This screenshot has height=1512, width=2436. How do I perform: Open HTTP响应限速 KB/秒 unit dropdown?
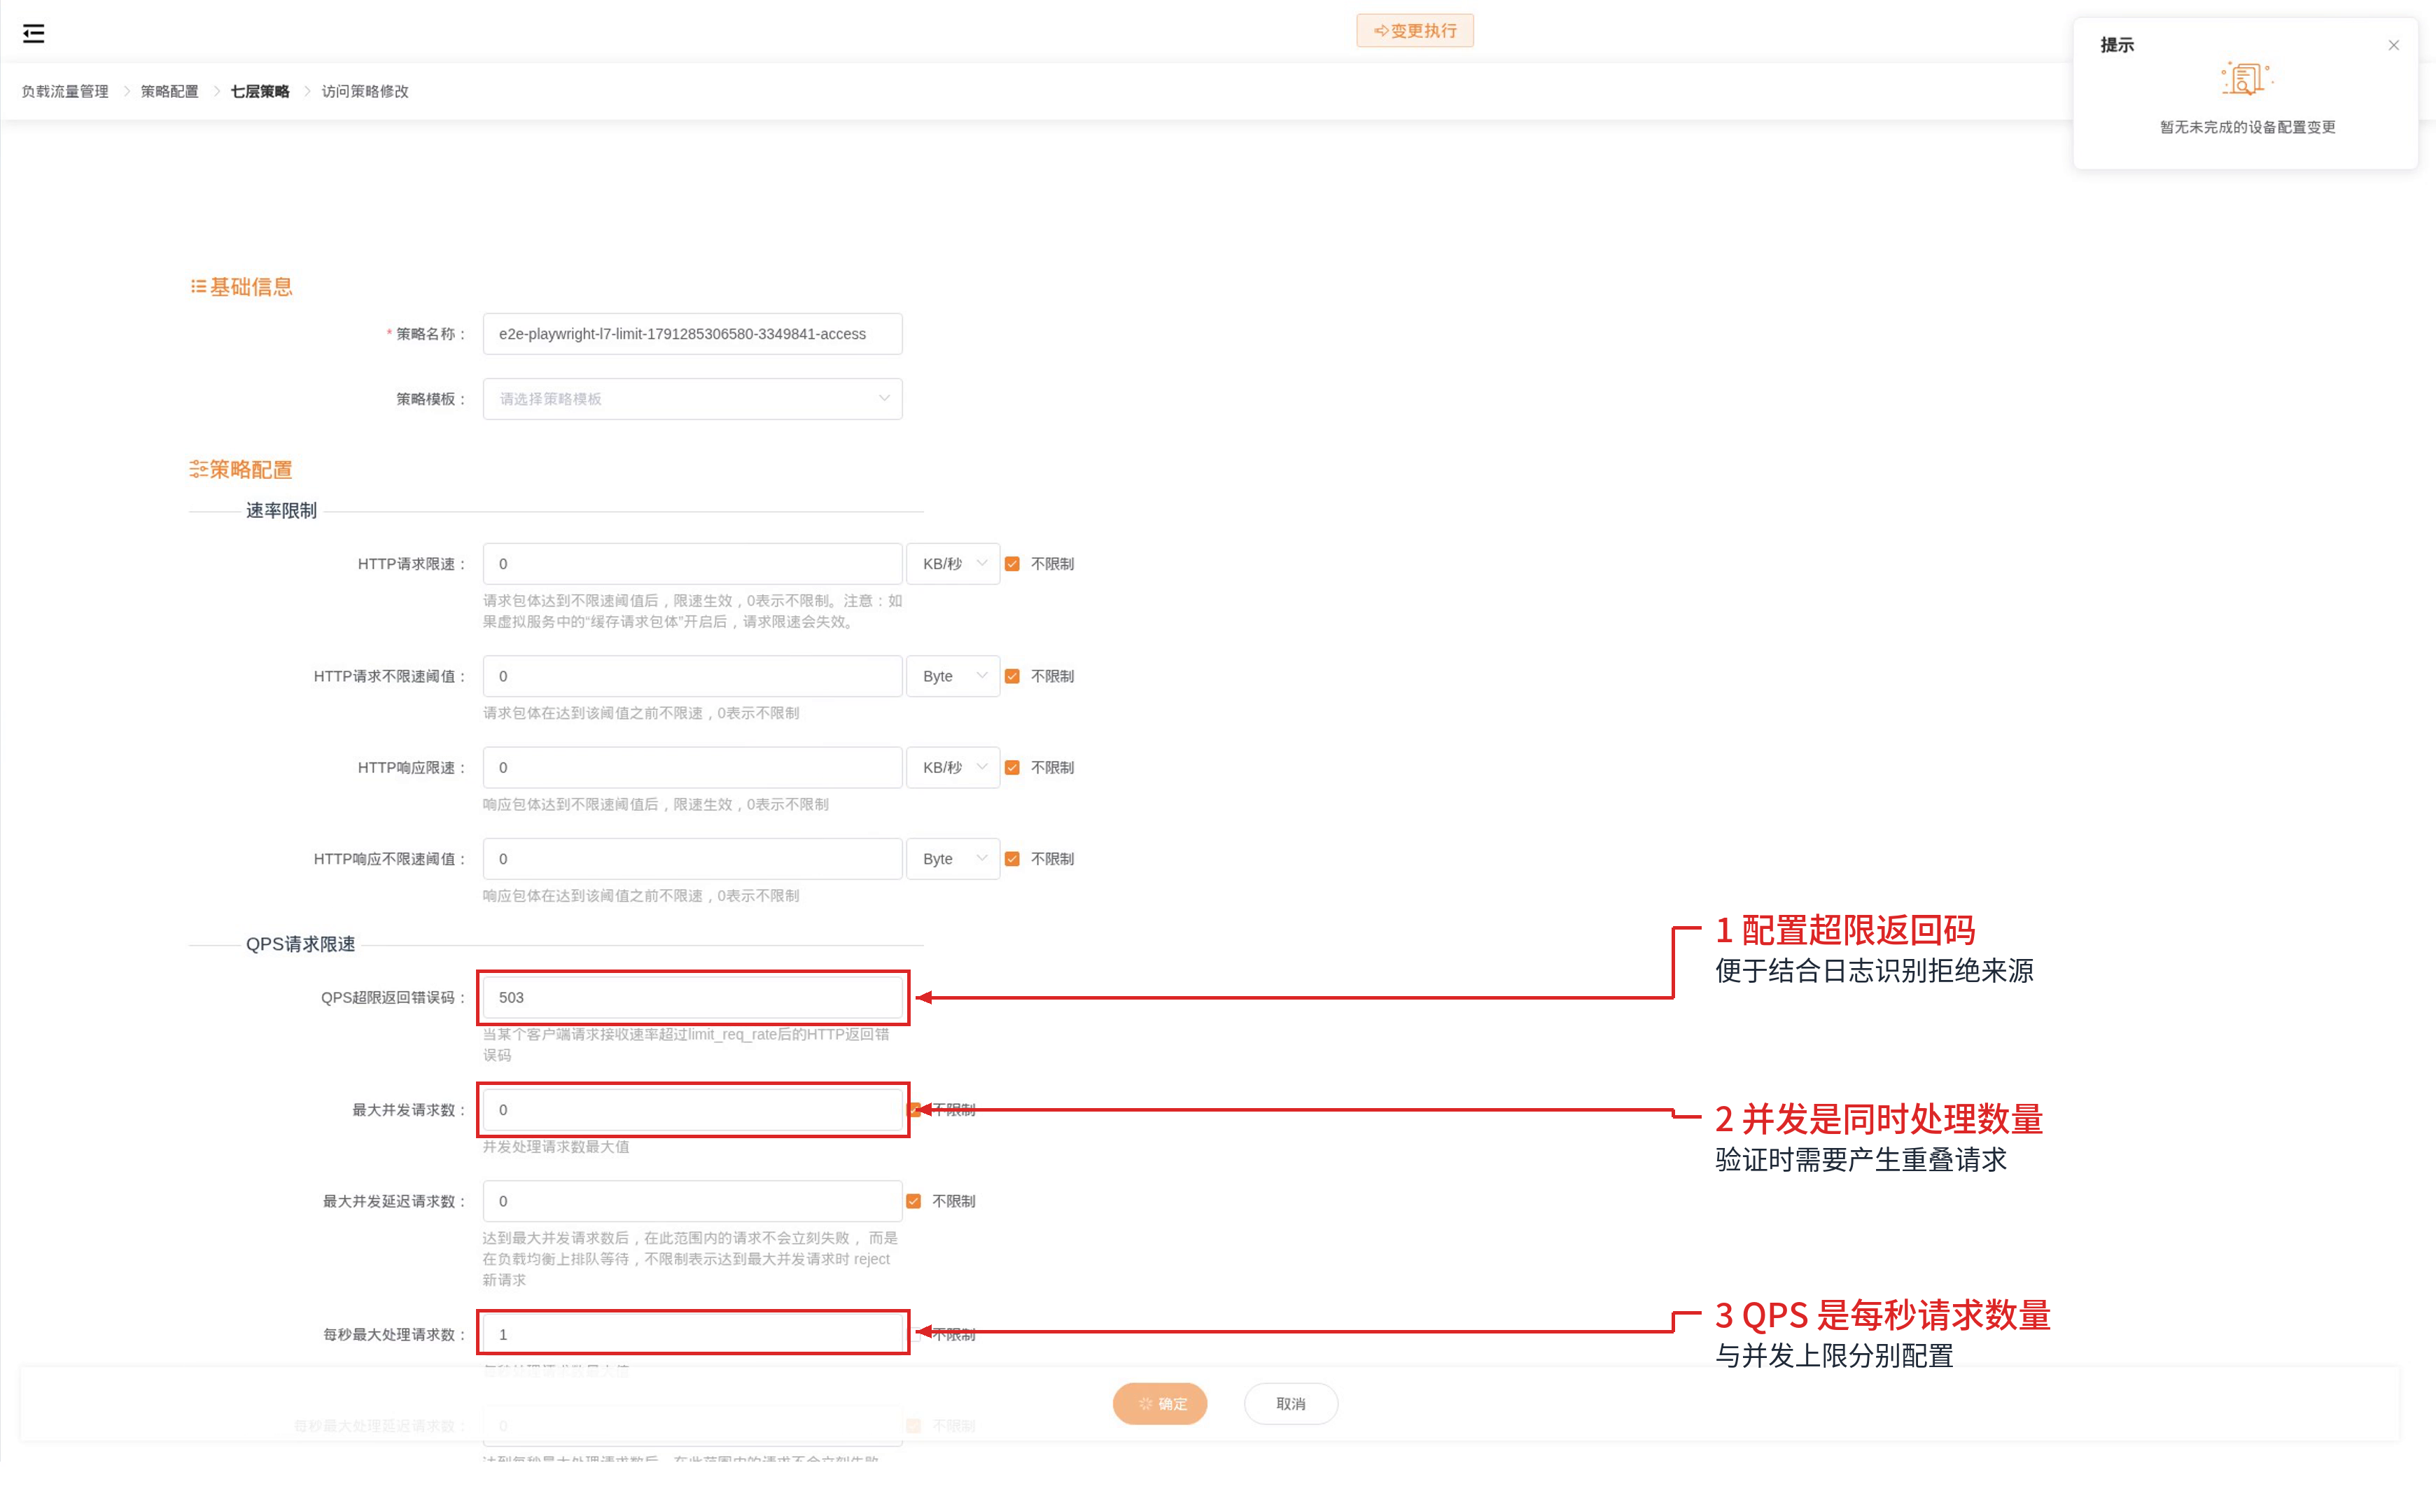952,767
